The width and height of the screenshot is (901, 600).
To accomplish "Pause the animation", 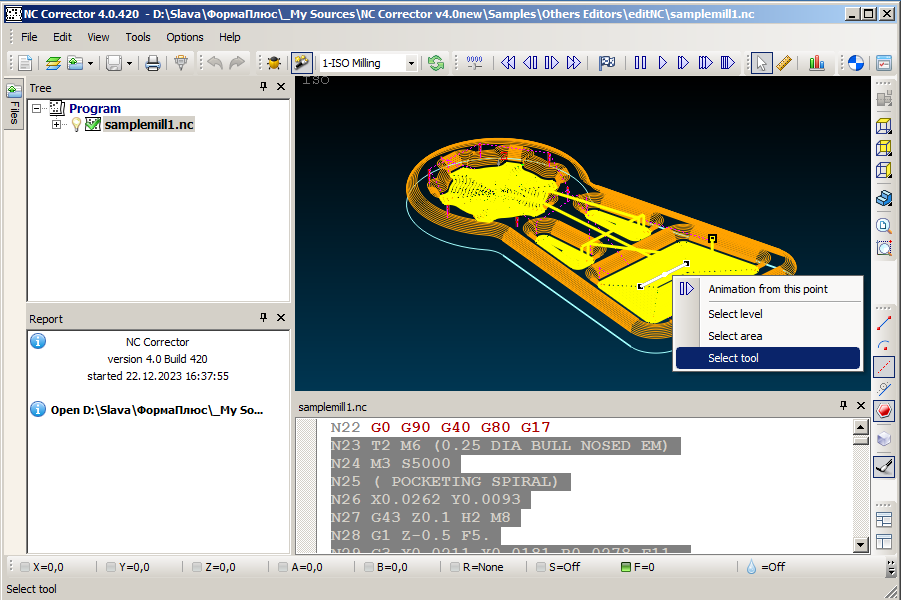I will click(x=640, y=63).
